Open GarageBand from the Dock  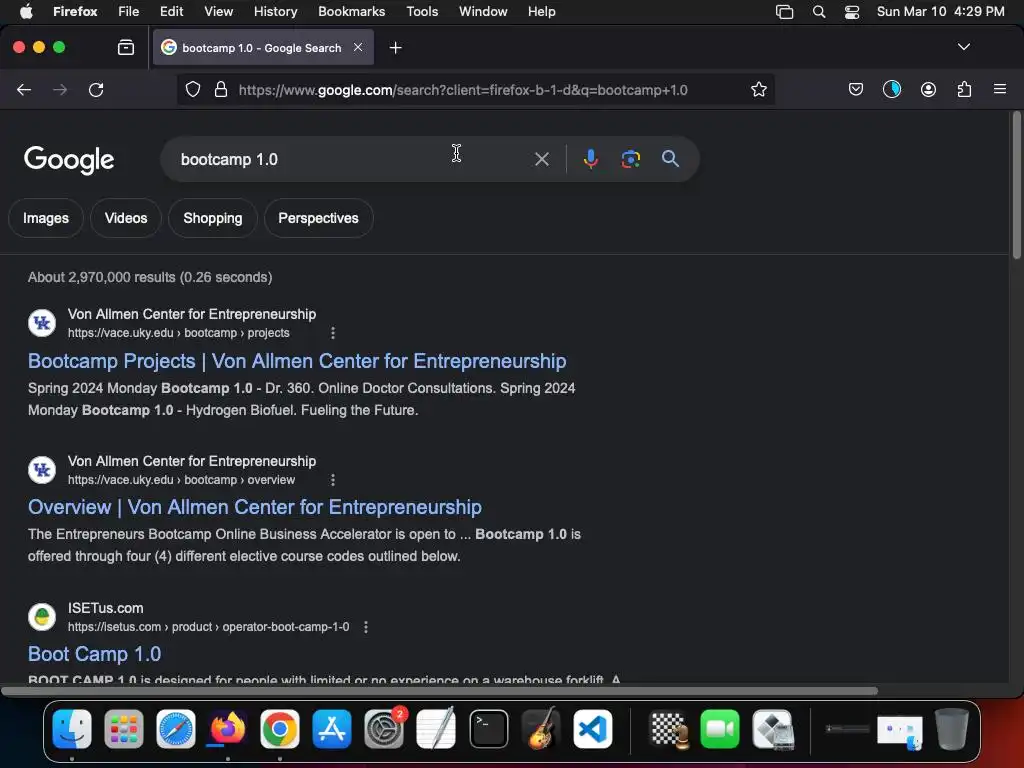point(541,728)
